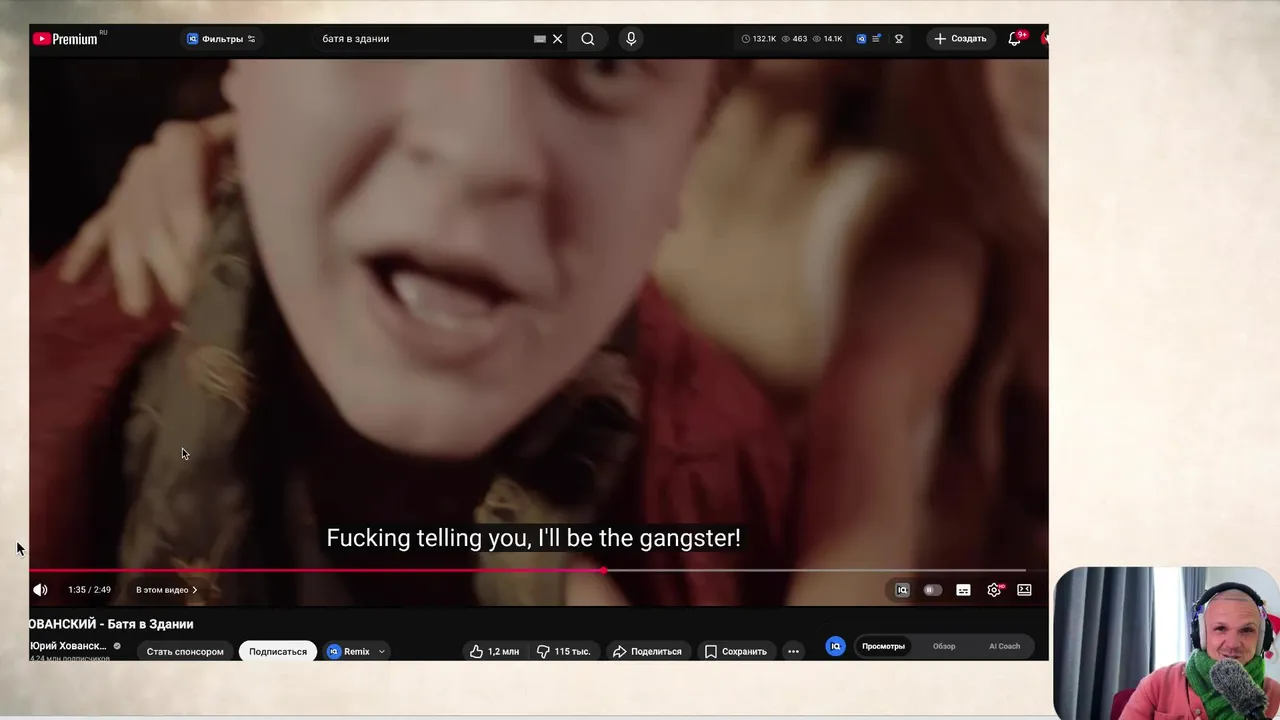Click the Поделиться share button

point(647,652)
